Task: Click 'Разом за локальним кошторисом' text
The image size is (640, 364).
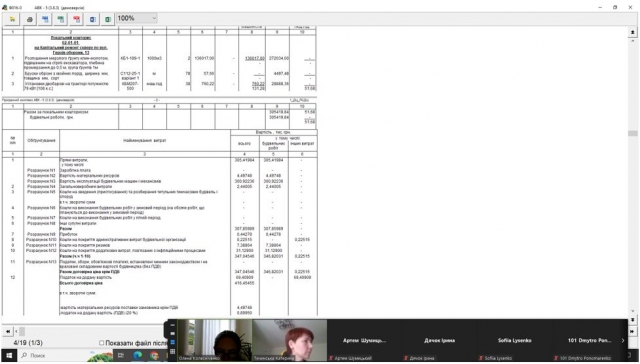Action: pos(56,112)
